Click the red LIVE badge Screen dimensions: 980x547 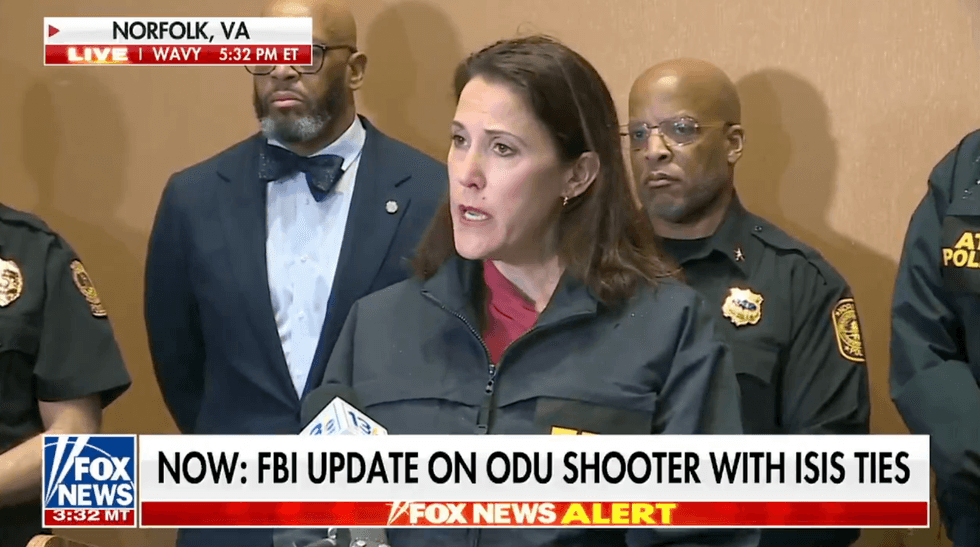[x=98, y=54]
